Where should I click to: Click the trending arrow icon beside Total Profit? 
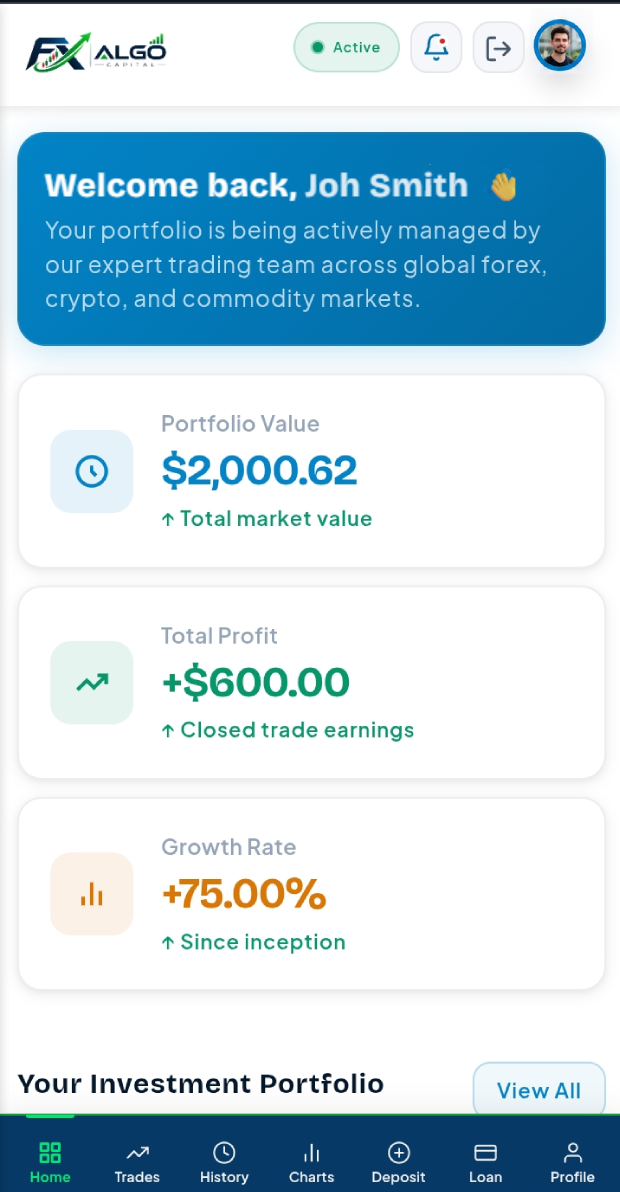[92, 683]
